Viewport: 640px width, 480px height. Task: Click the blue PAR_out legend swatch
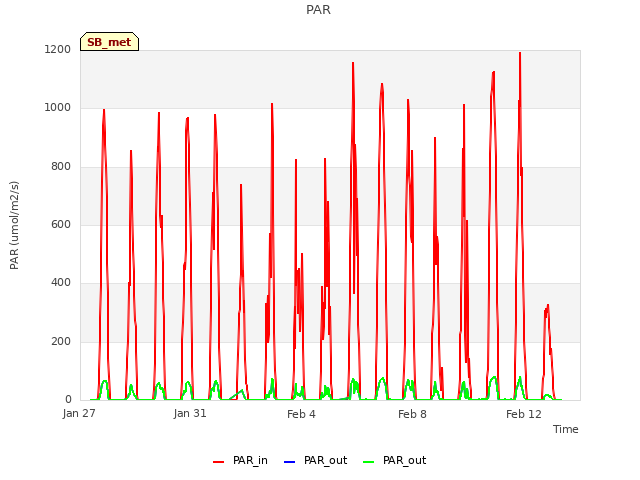pos(289,462)
